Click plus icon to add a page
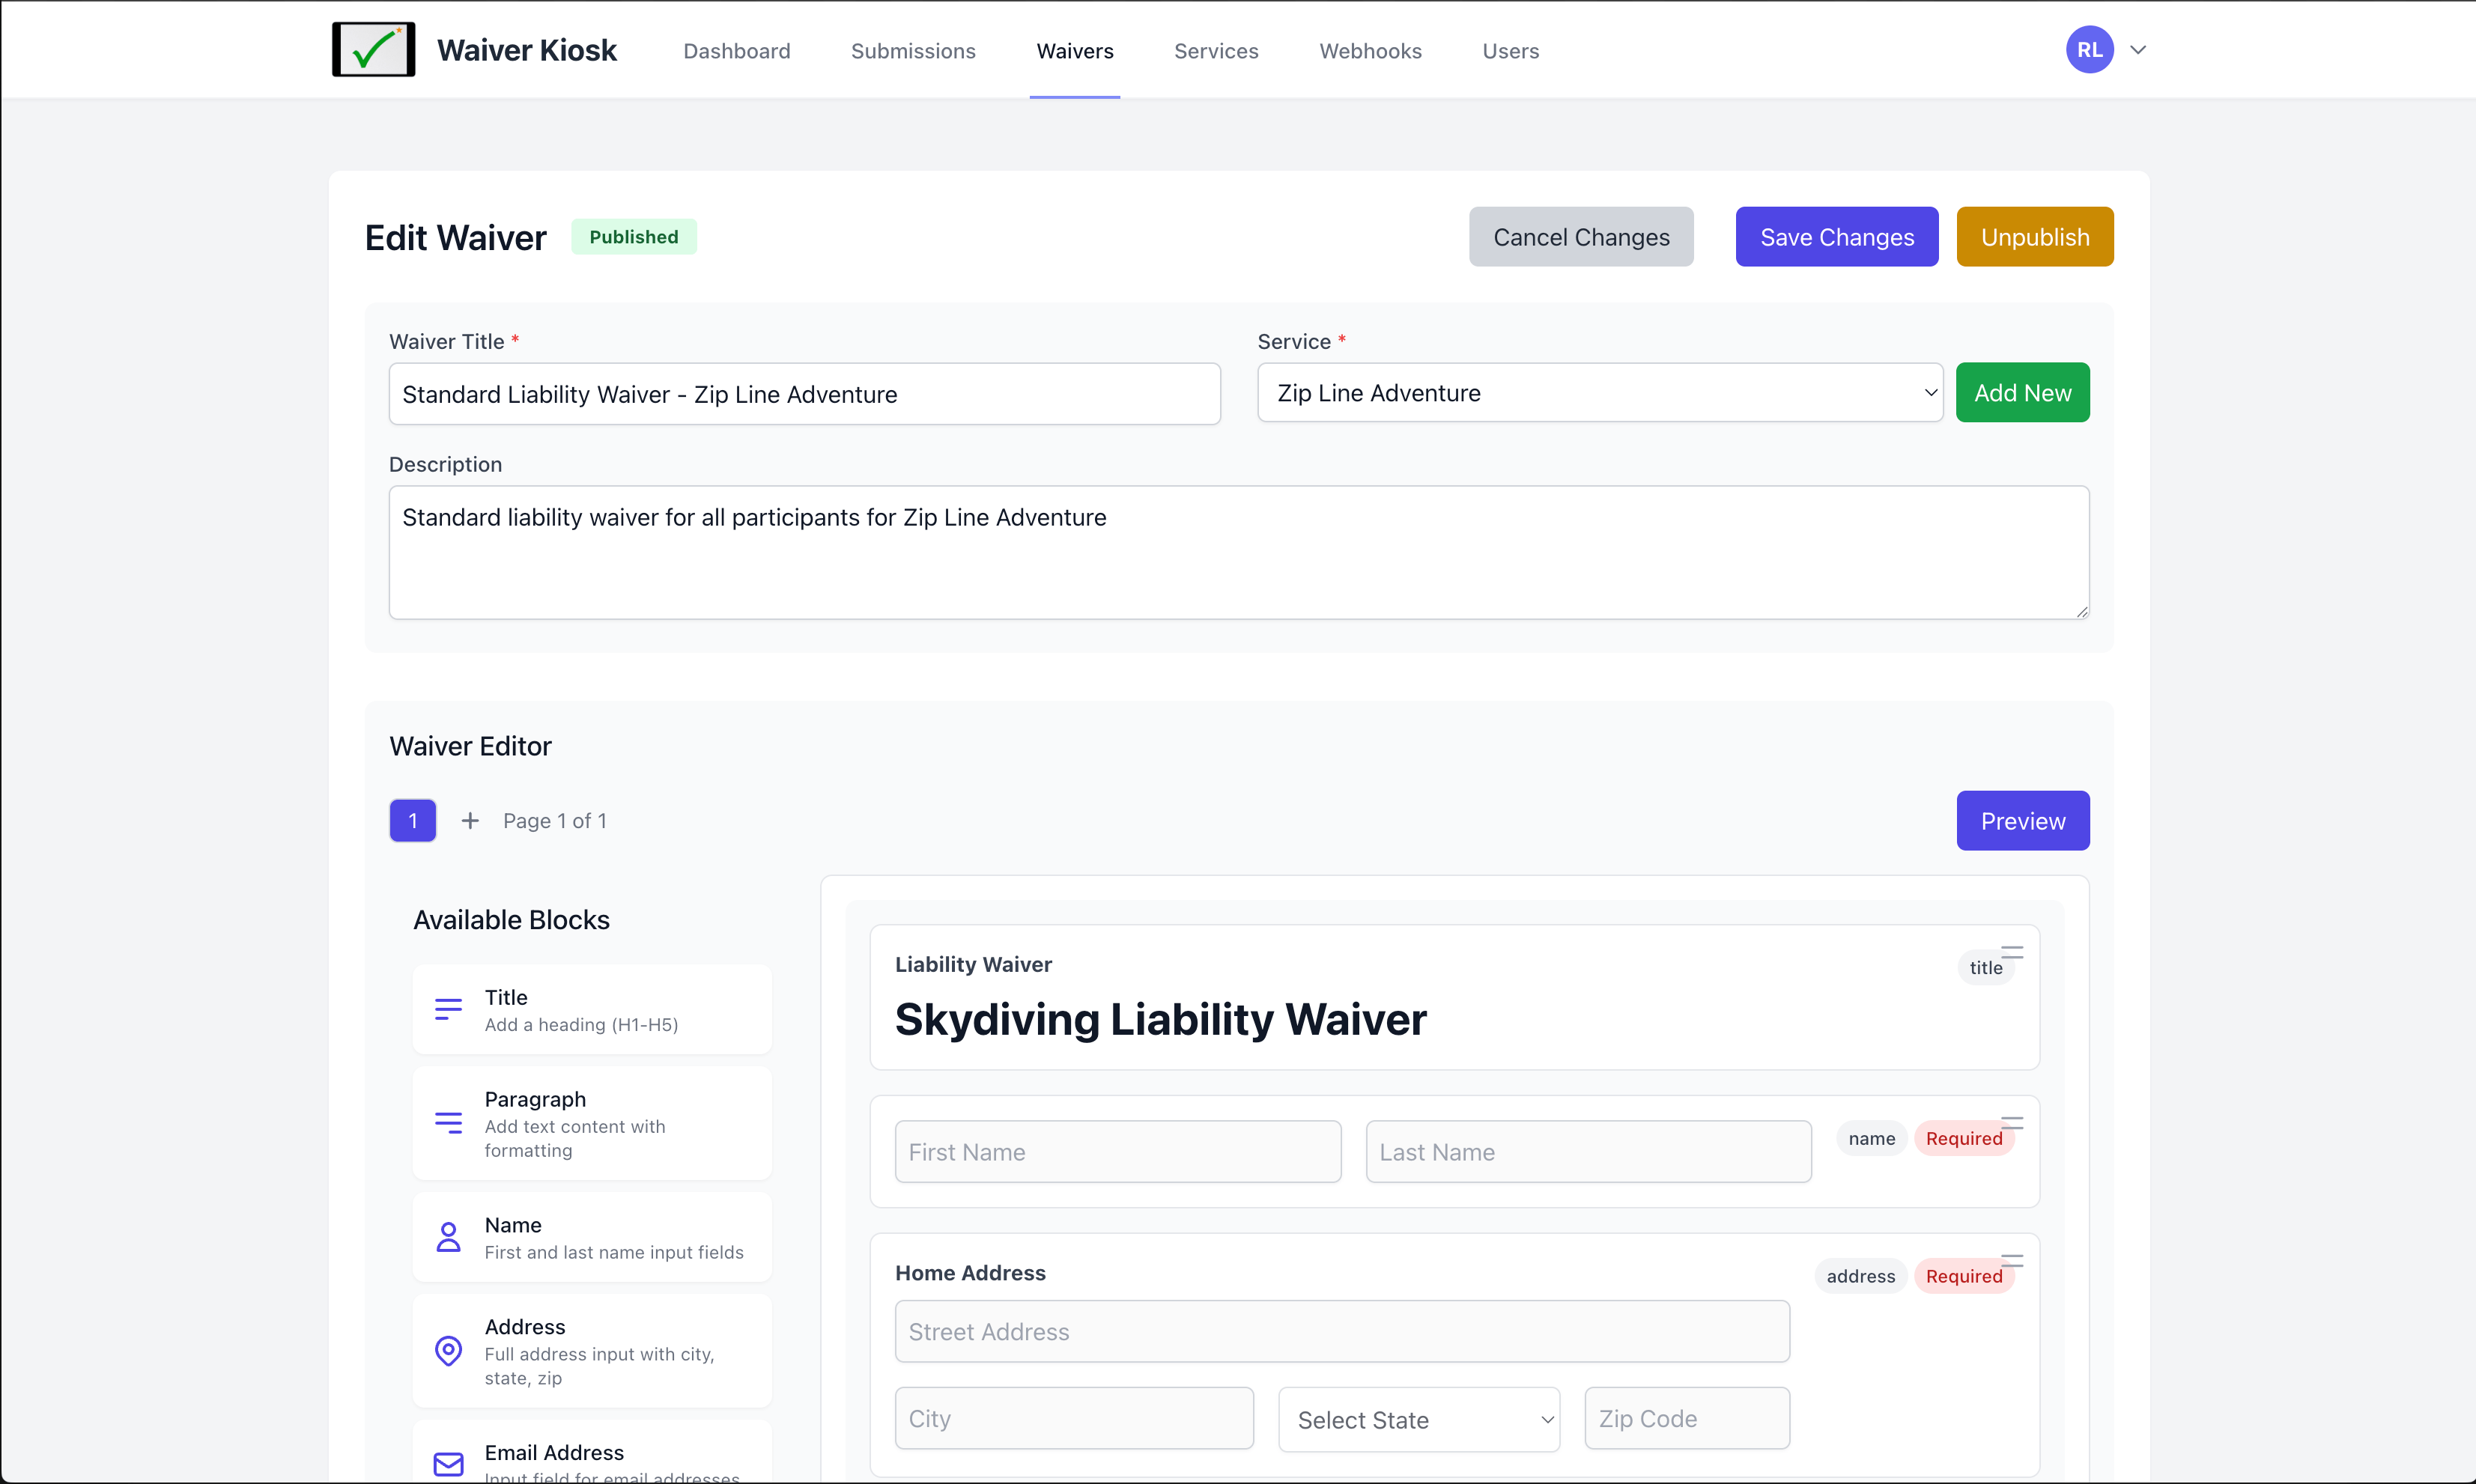This screenshot has height=1484, width=2476. click(x=470, y=821)
